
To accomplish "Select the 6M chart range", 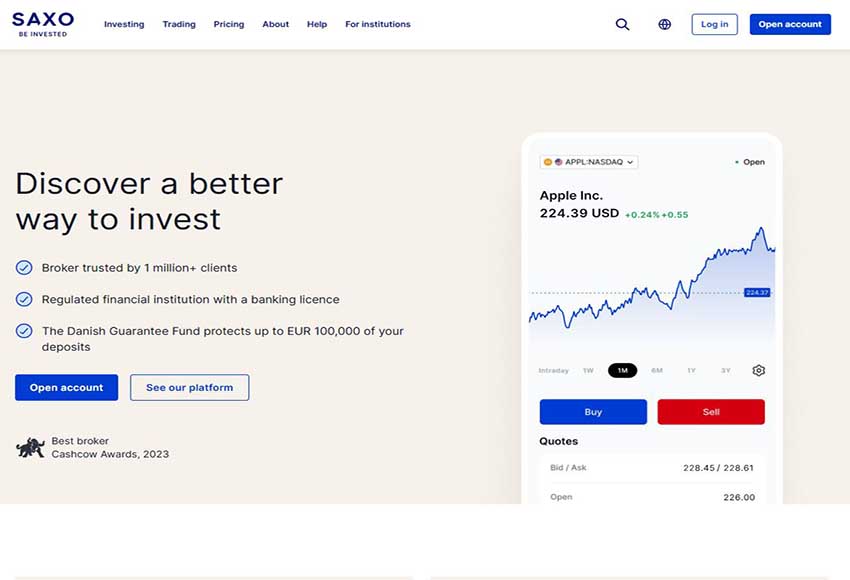I will pyautogui.click(x=657, y=371).
